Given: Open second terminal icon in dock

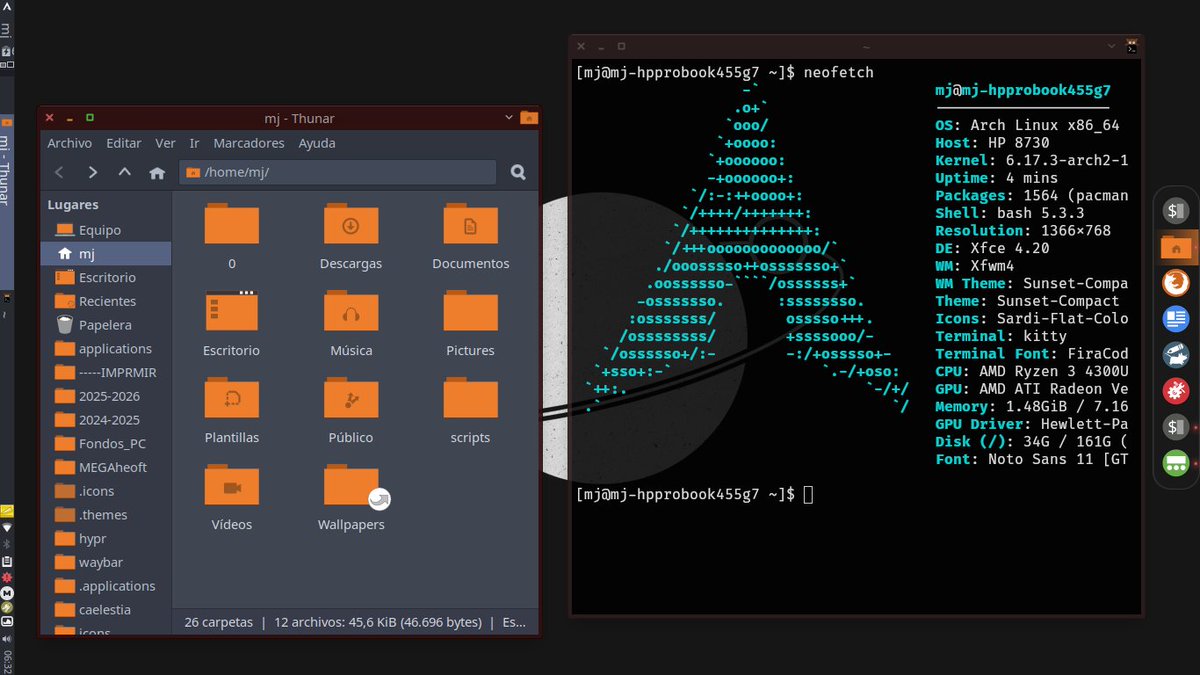Looking at the screenshot, I should (x=1176, y=427).
